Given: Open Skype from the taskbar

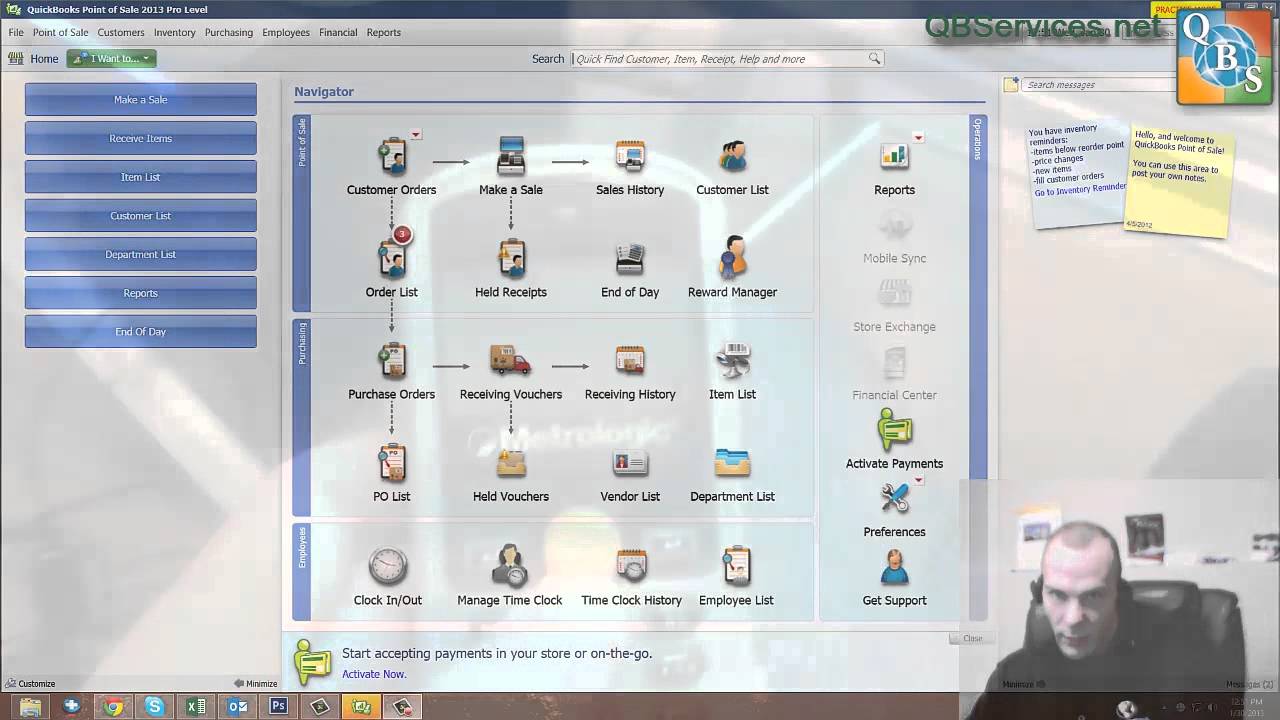Looking at the screenshot, I should 154,707.
